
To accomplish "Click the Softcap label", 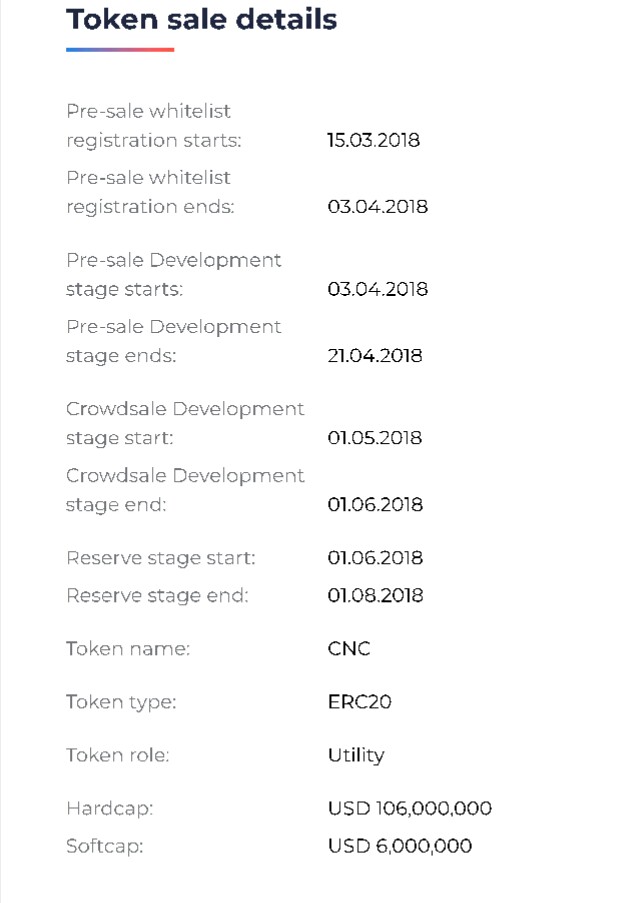I will pos(104,846).
